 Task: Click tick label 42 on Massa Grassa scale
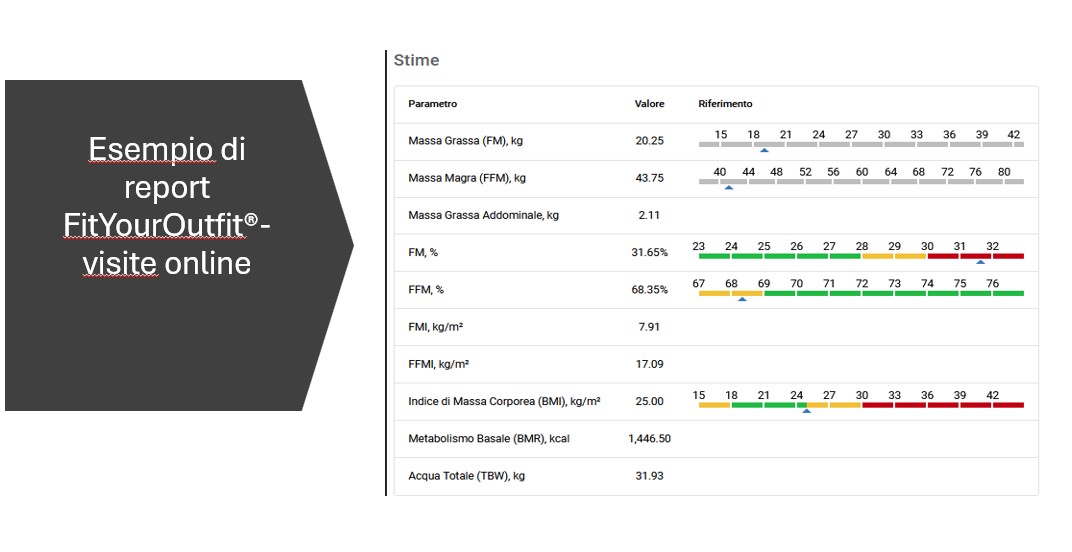click(x=1013, y=135)
